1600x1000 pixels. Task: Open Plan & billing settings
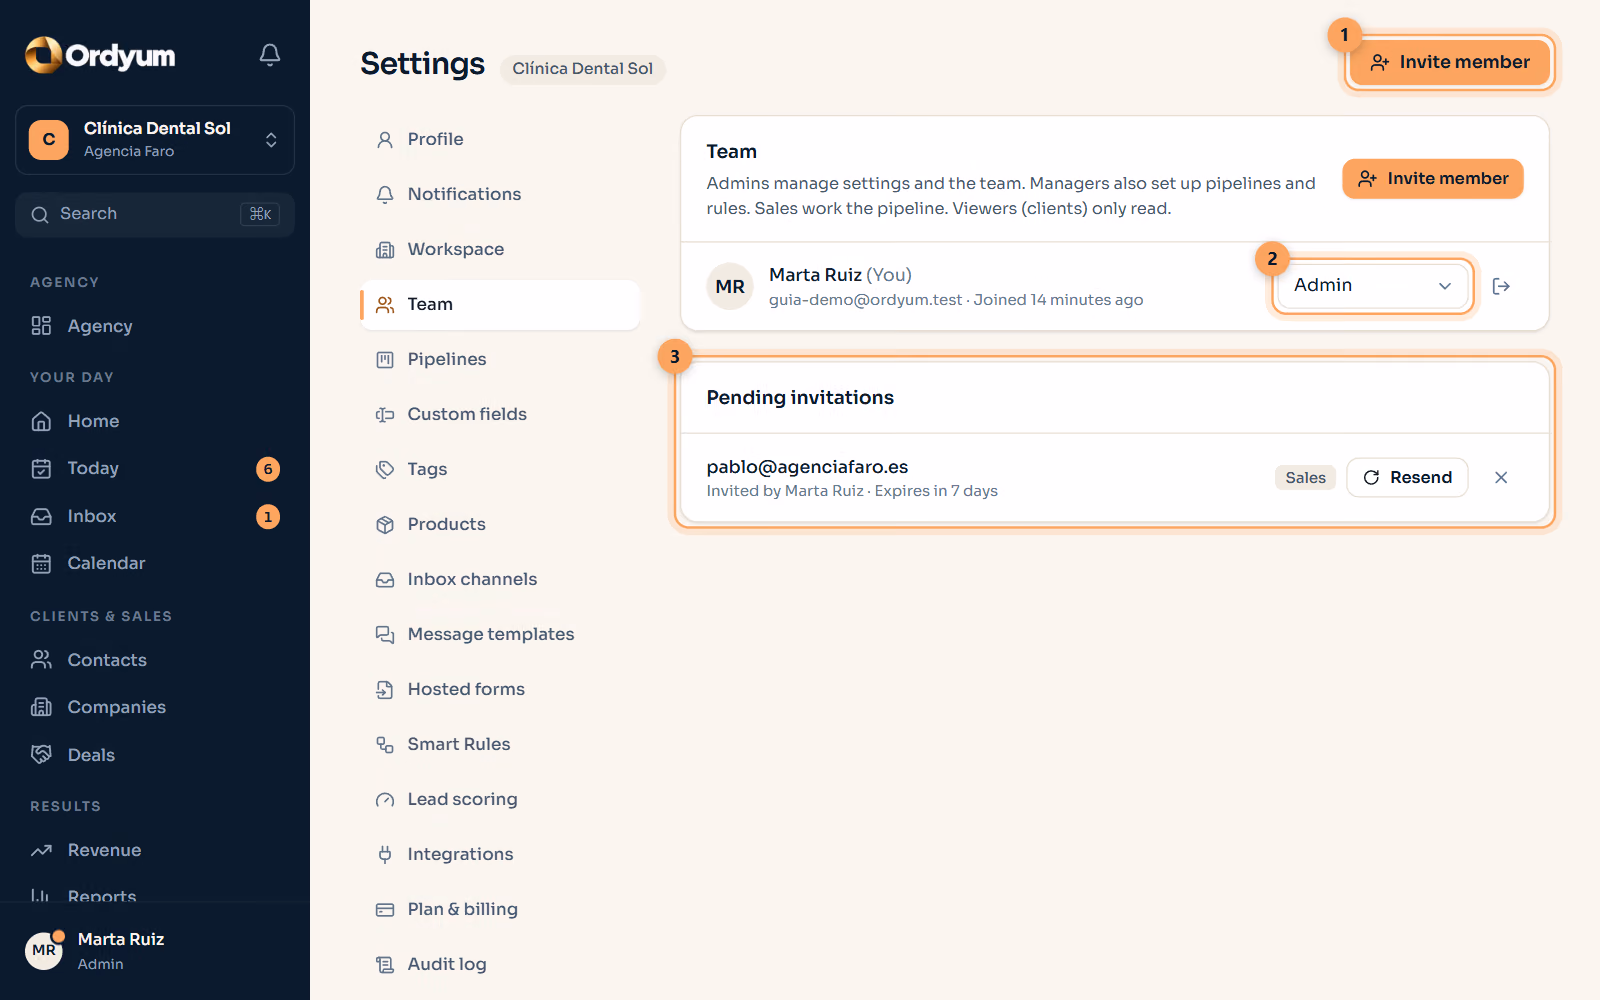pyautogui.click(x=500, y=909)
